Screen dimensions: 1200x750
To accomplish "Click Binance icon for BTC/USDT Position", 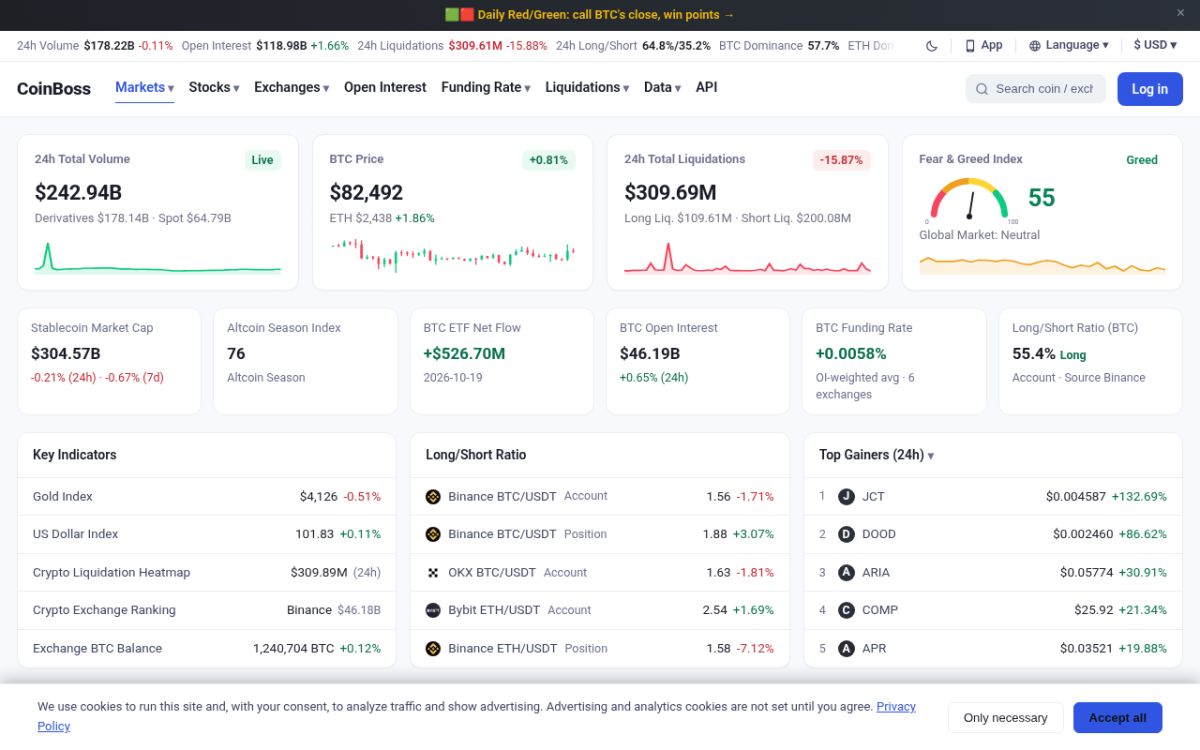I will tap(433, 534).
